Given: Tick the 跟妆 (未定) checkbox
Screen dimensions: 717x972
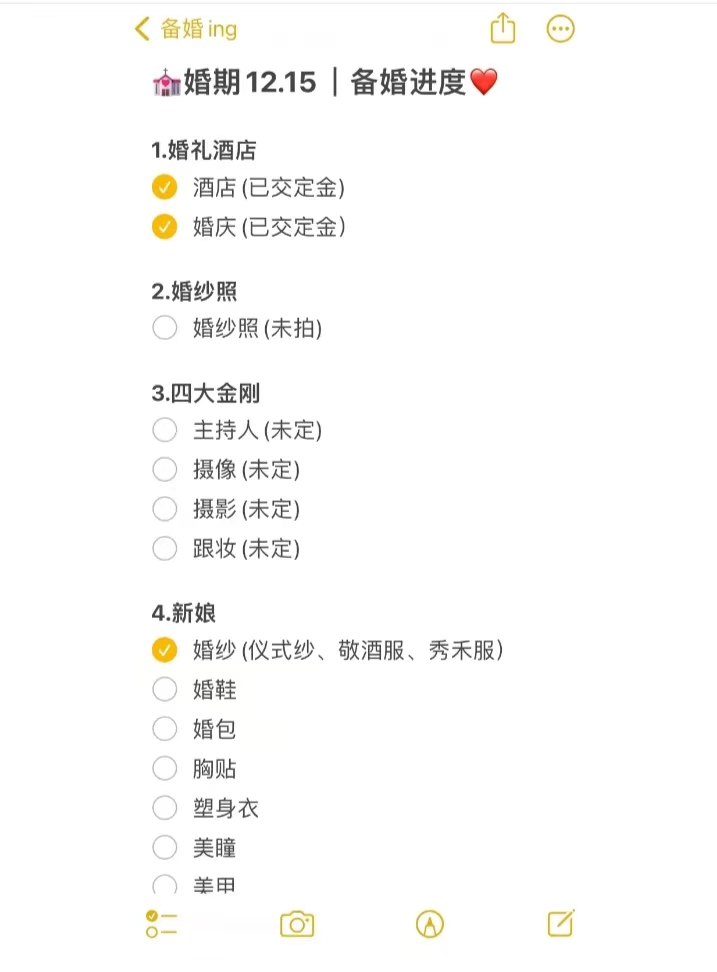Looking at the screenshot, I should (x=164, y=548).
